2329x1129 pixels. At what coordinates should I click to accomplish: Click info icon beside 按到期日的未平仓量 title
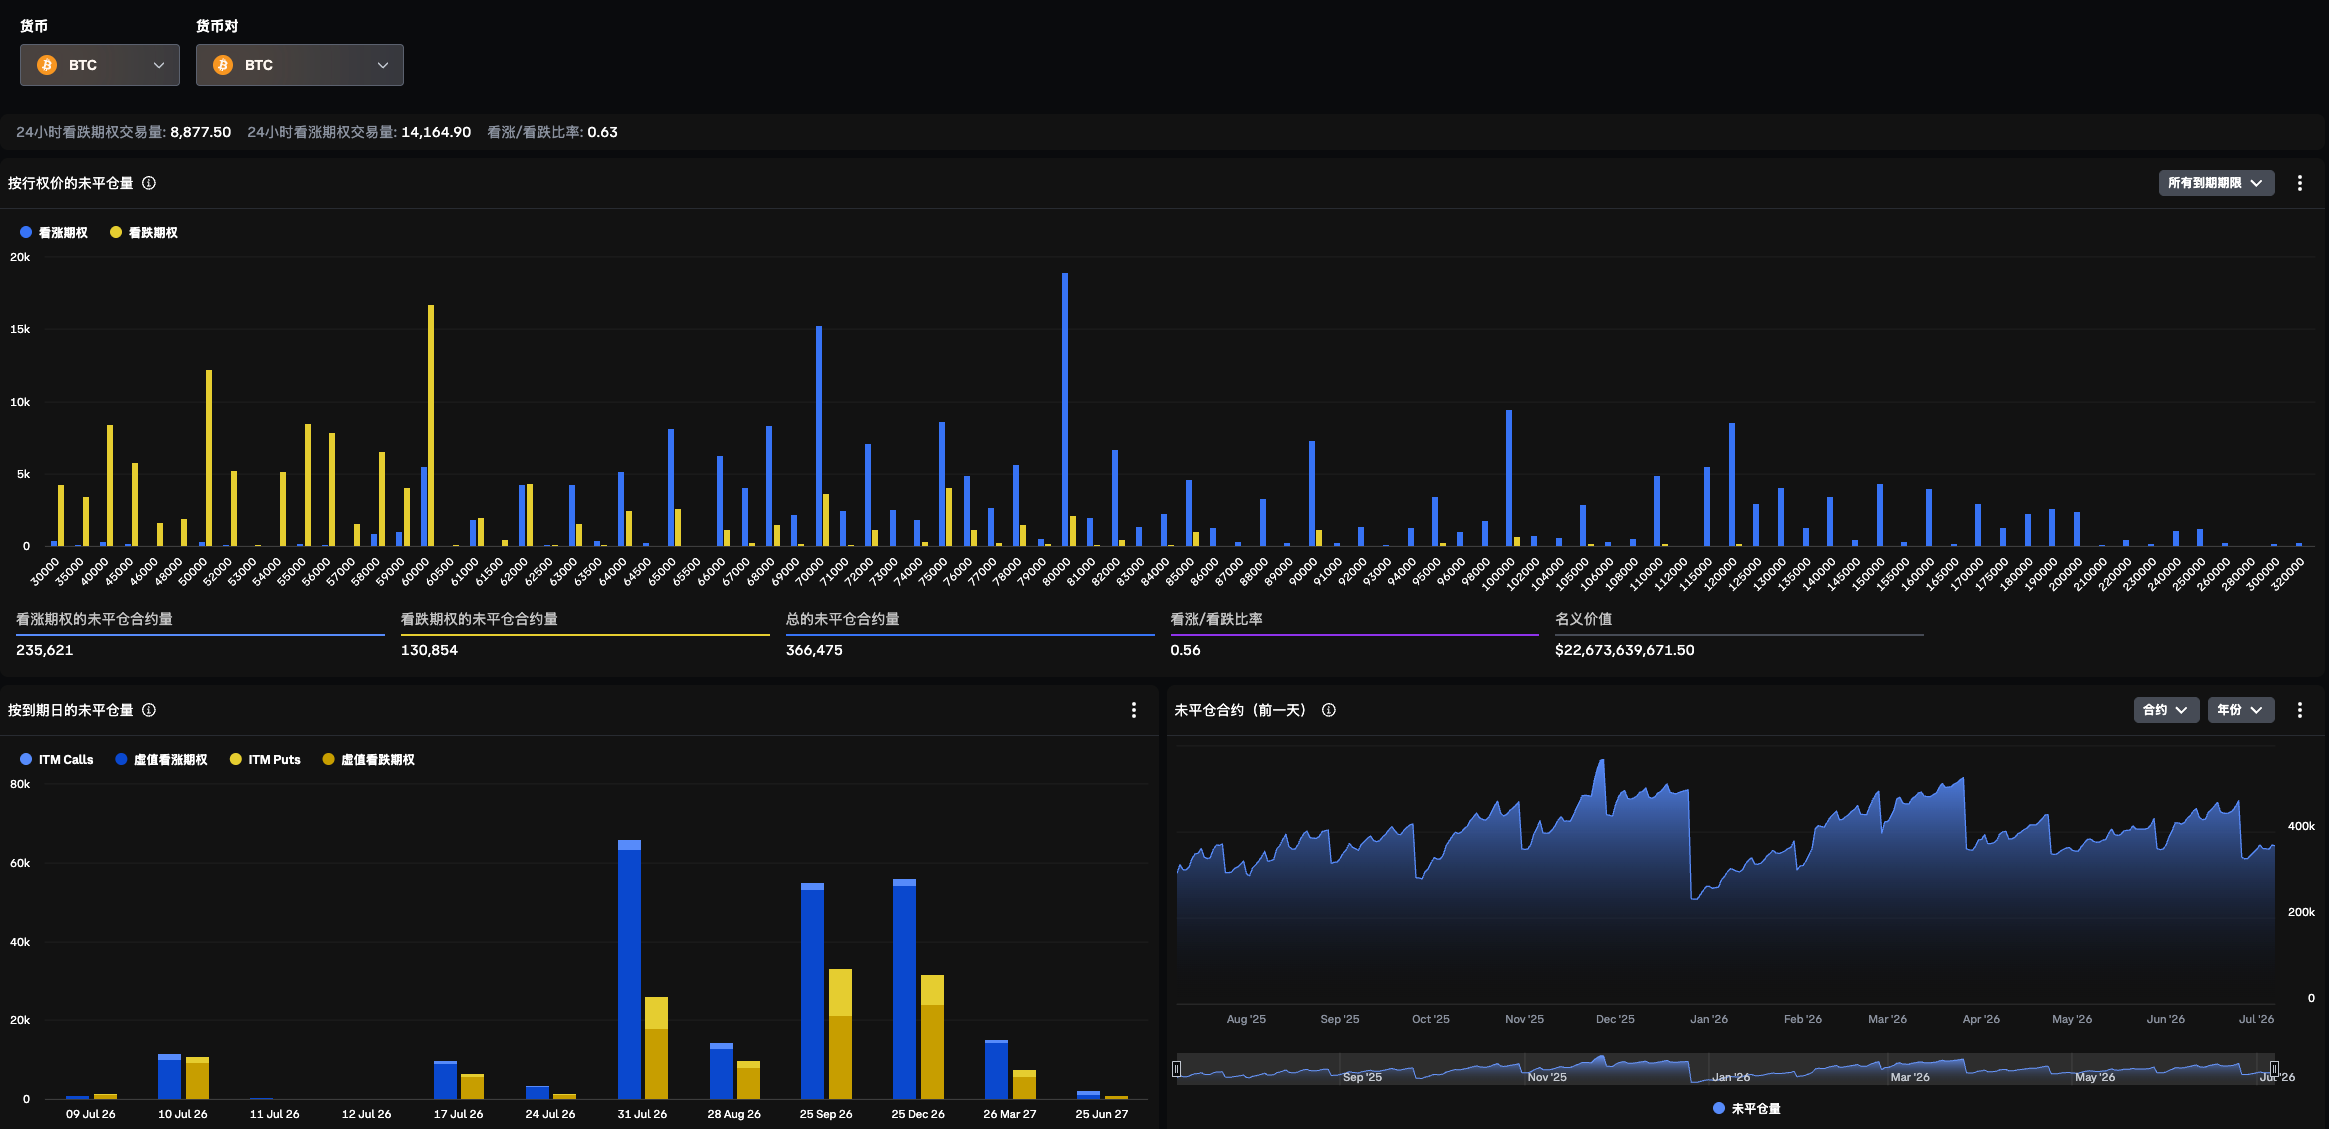(x=149, y=710)
